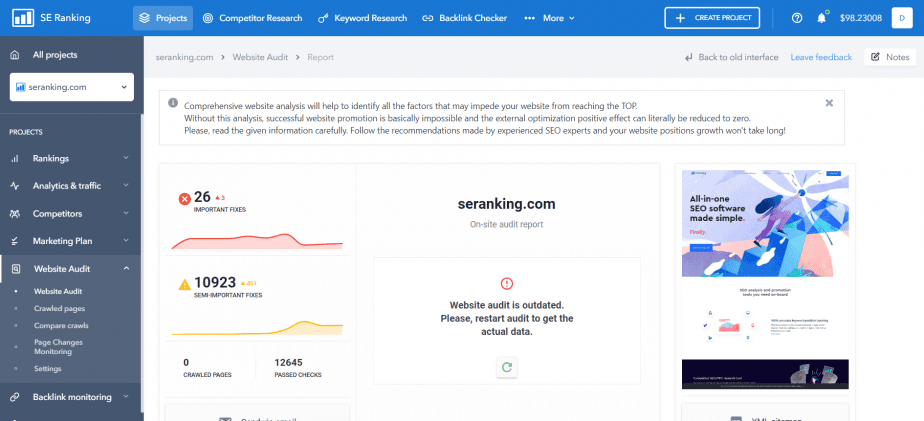Click the Projects layers icon
The width and height of the screenshot is (924, 421).
[144, 18]
